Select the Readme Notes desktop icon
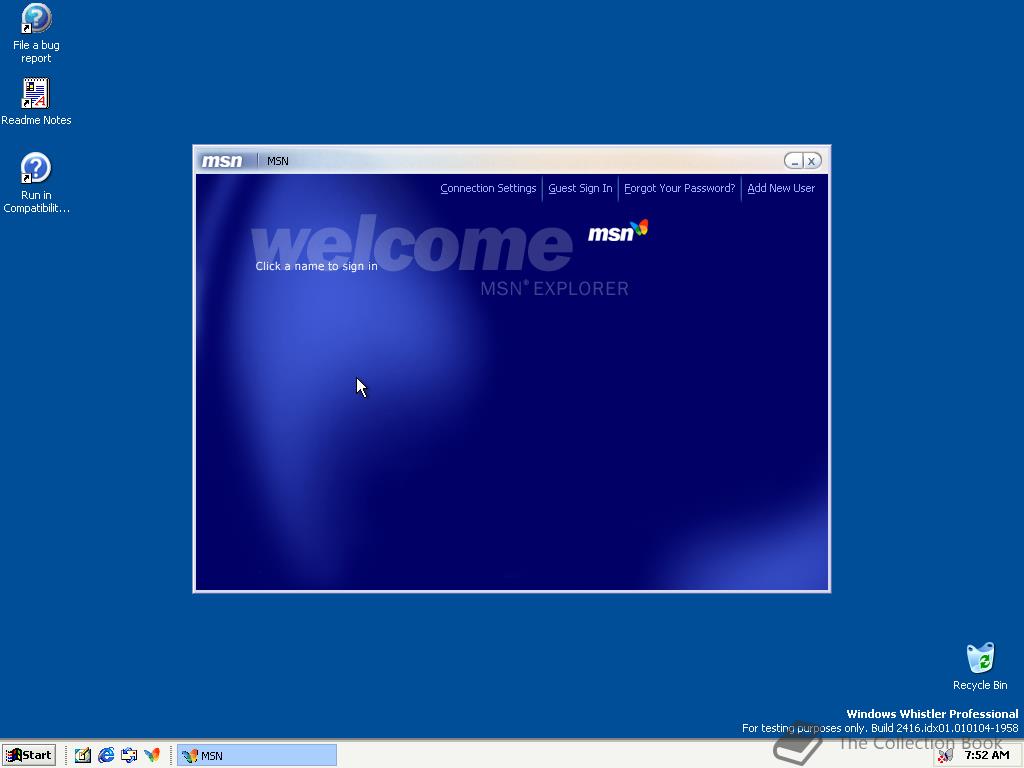This screenshot has width=1024, height=768. click(36, 102)
